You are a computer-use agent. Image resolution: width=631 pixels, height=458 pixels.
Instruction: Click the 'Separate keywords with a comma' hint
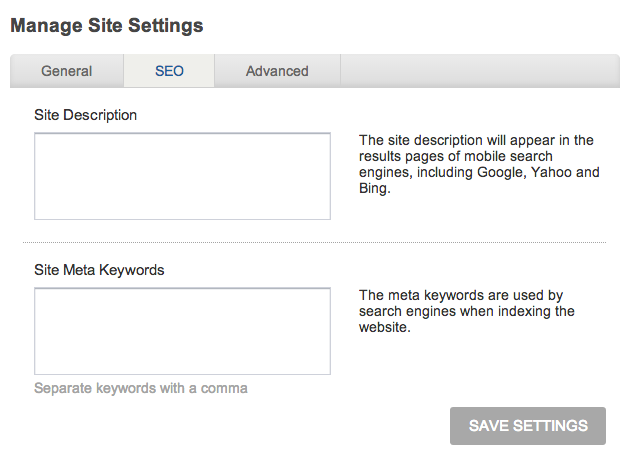[141, 388]
